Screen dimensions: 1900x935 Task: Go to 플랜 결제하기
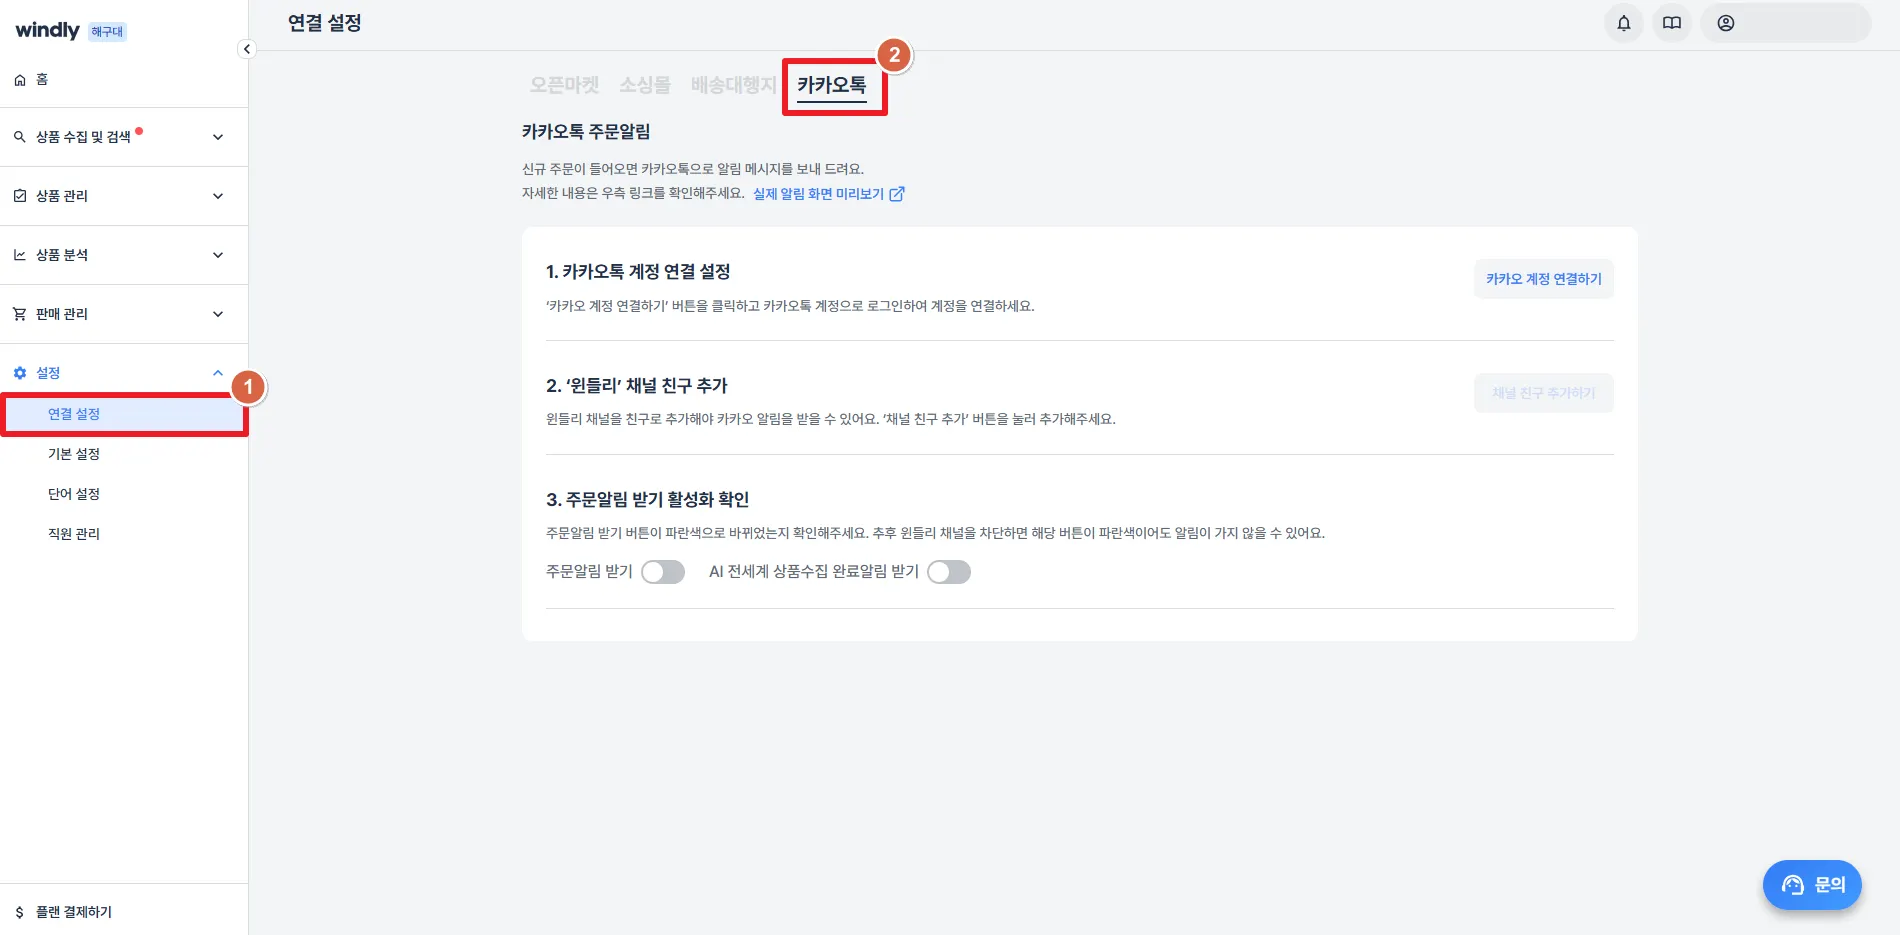[x=74, y=912]
